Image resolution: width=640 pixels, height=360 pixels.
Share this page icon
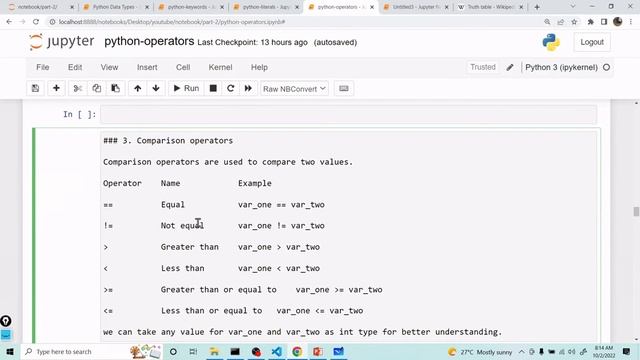pyautogui.click(x=560, y=22)
